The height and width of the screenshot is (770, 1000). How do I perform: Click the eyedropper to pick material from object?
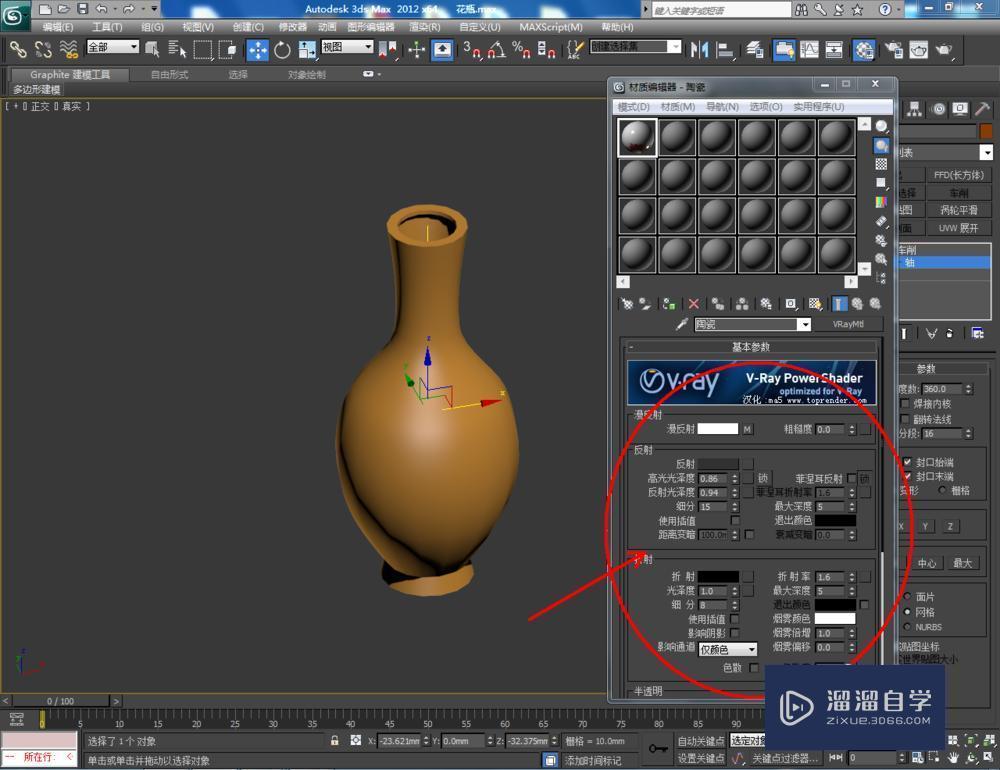coord(682,323)
